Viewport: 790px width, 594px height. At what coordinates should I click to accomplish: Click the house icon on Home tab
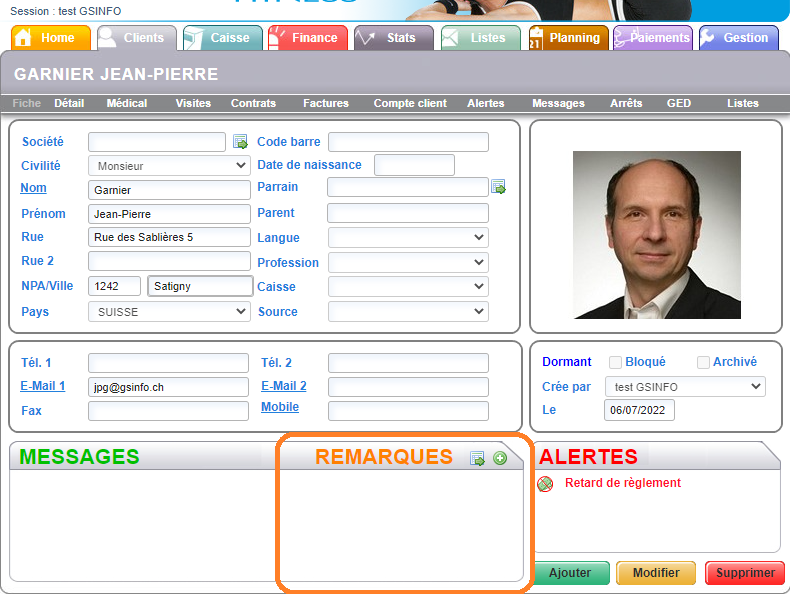pos(24,38)
